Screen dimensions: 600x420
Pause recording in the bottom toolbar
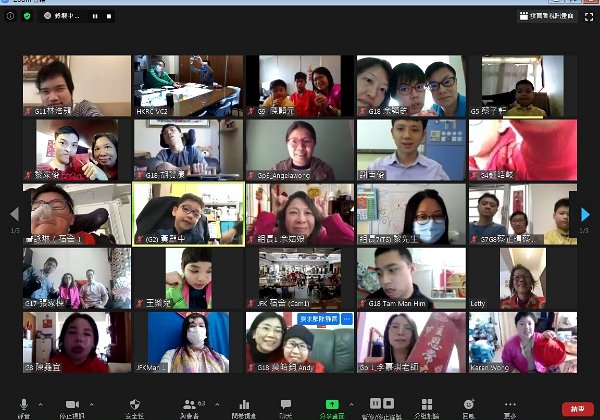pyautogui.click(x=375, y=404)
